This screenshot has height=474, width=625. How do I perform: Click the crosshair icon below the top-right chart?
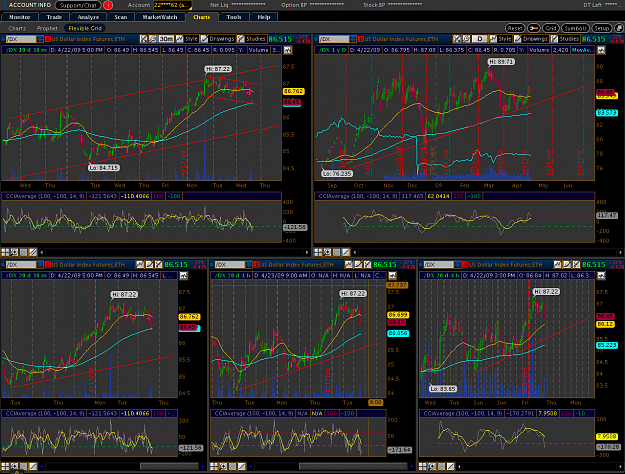(327, 252)
